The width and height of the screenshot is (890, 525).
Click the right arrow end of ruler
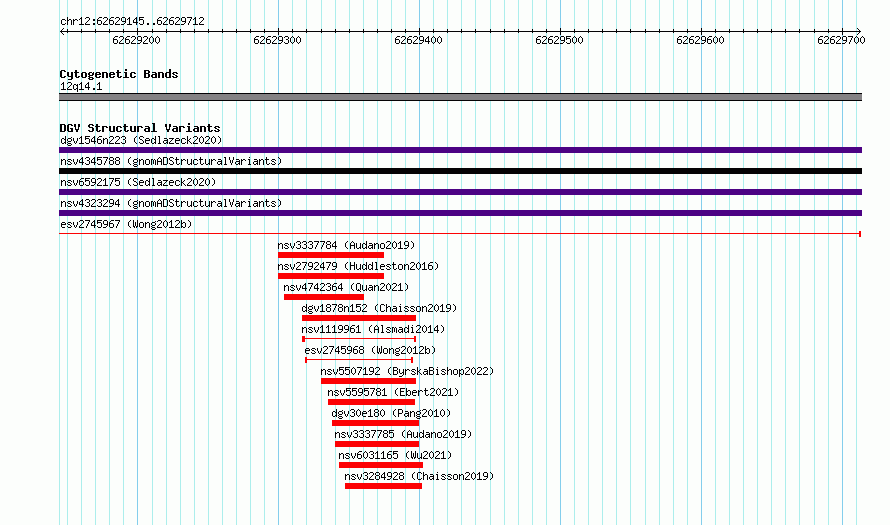click(x=859, y=31)
